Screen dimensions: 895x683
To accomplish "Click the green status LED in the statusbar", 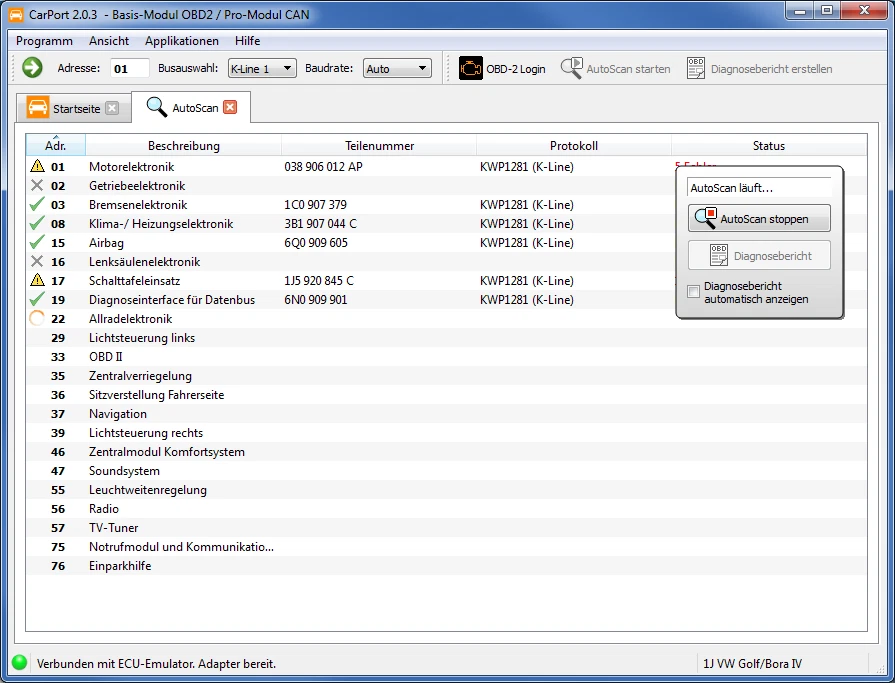I will (x=17, y=663).
